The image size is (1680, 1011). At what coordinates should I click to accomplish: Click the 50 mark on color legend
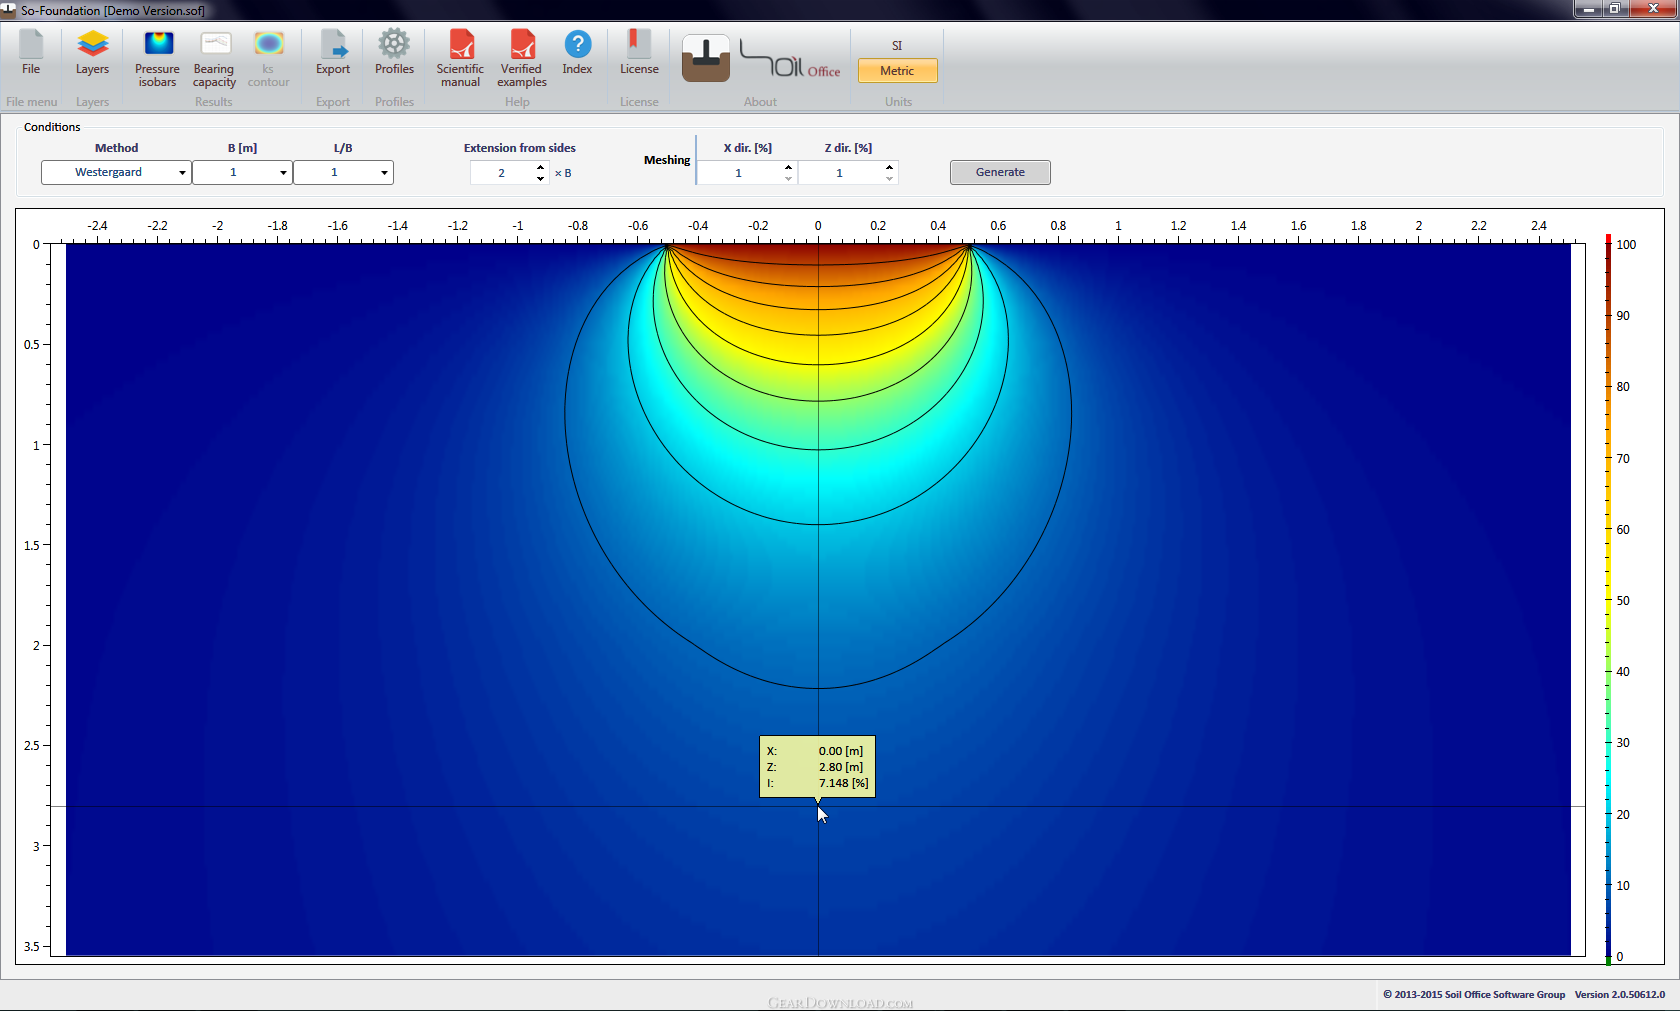pos(1623,601)
